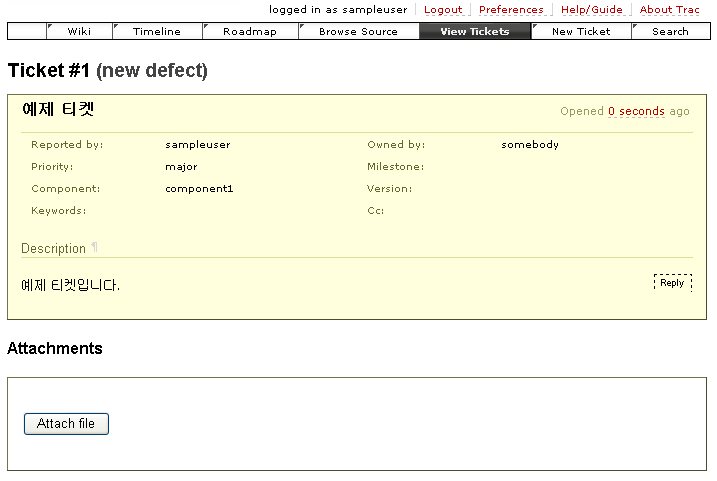Open the Preferences link
717x481 pixels.
point(511,10)
